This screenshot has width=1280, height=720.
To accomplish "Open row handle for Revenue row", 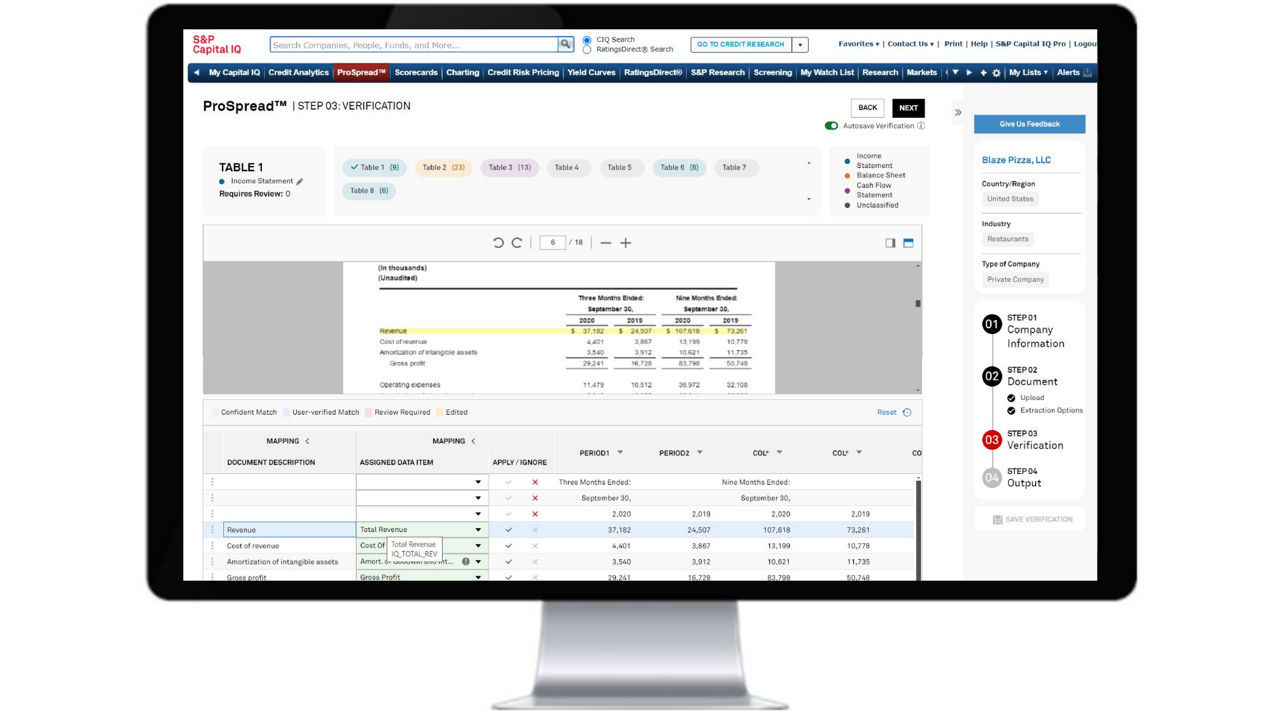I will coord(212,530).
